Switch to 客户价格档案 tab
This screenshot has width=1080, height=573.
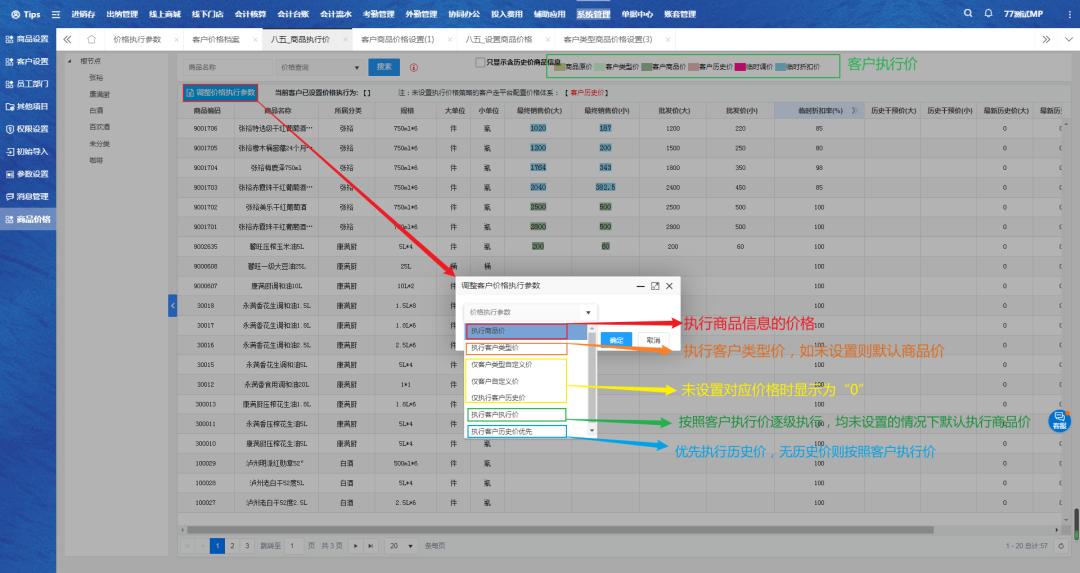(216, 39)
